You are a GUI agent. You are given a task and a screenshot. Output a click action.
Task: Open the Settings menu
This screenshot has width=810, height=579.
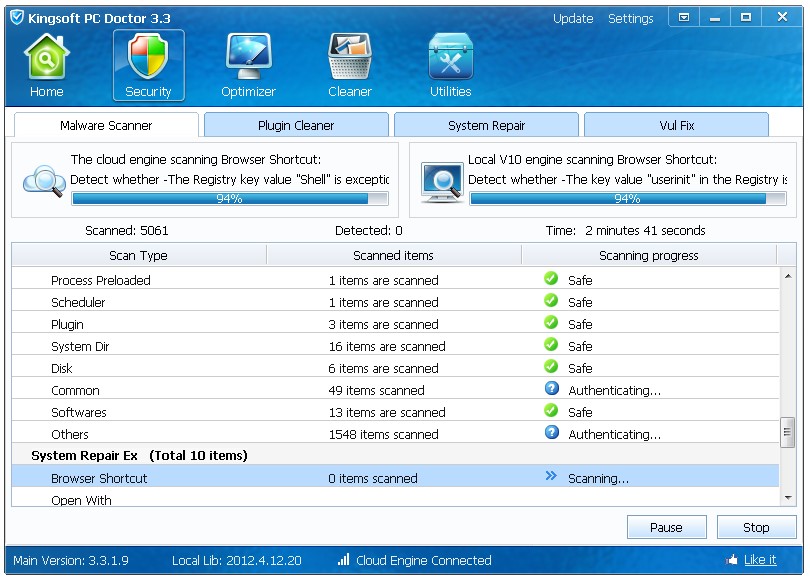[630, 19]
